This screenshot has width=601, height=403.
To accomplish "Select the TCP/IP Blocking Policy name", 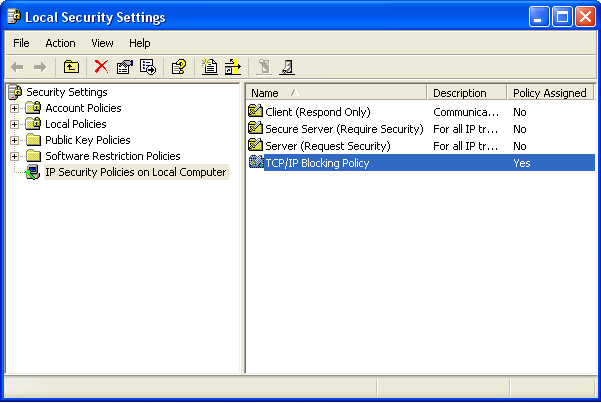I will (317, 163).
